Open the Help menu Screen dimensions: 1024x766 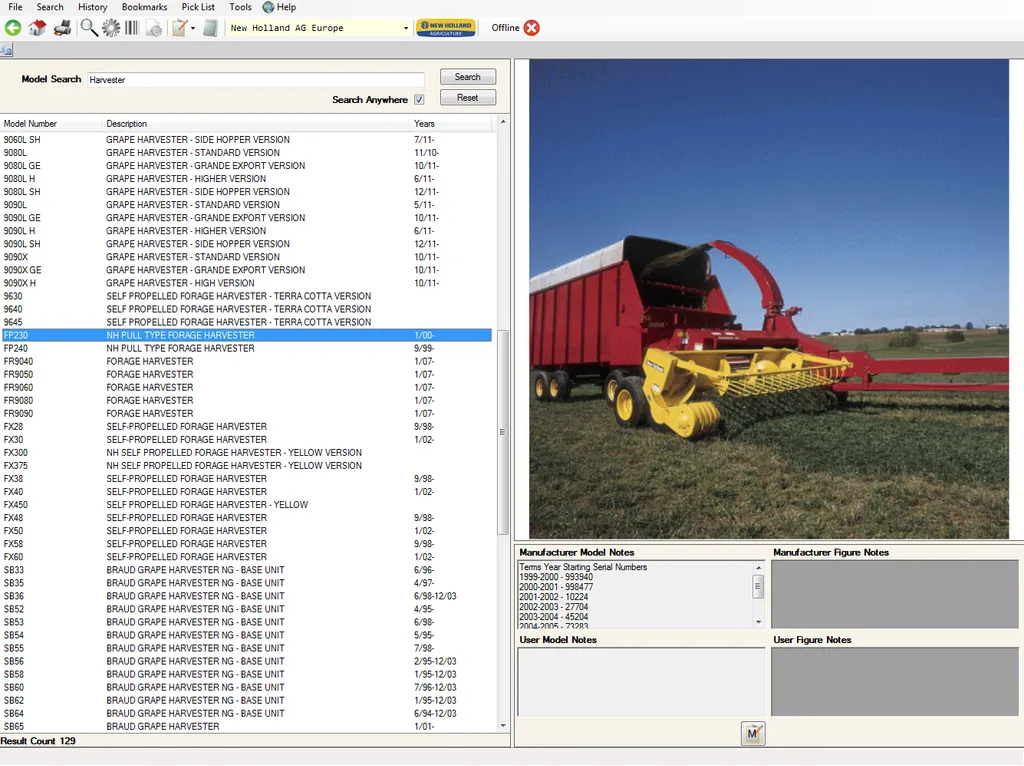280,7
